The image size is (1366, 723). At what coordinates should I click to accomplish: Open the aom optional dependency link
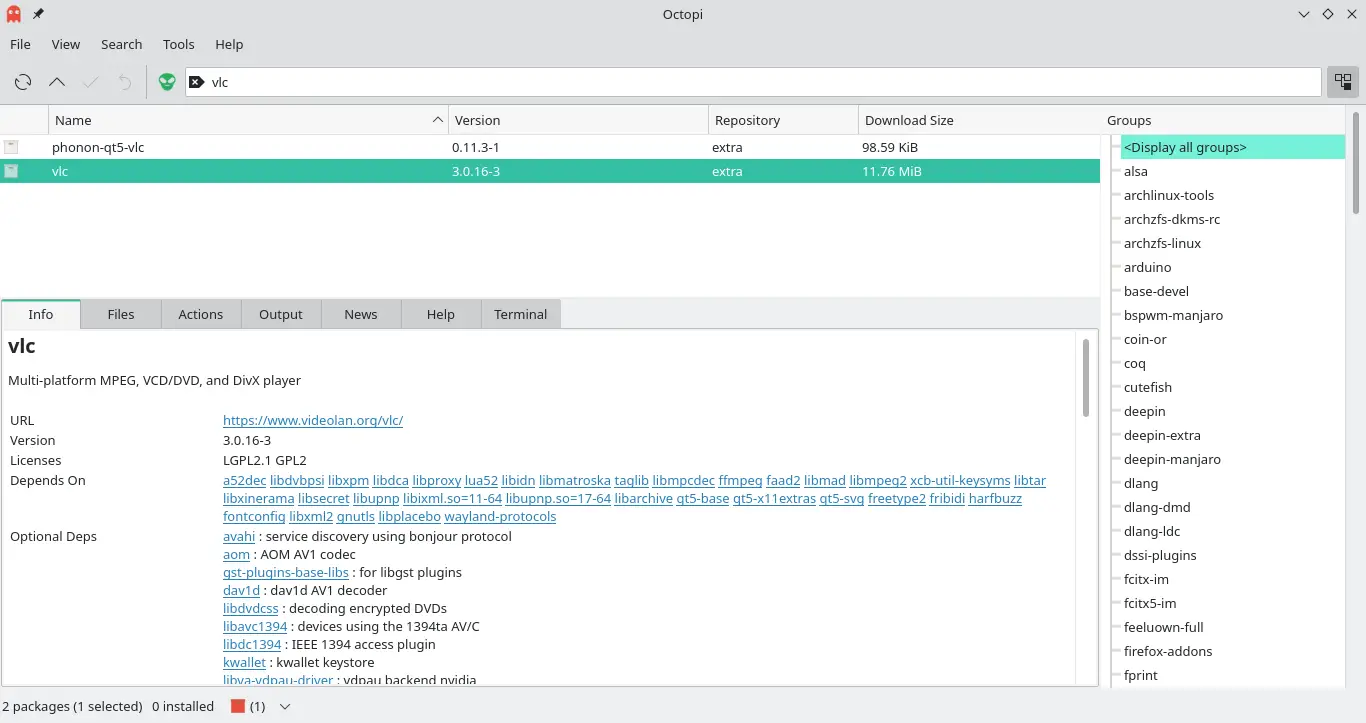236,555
